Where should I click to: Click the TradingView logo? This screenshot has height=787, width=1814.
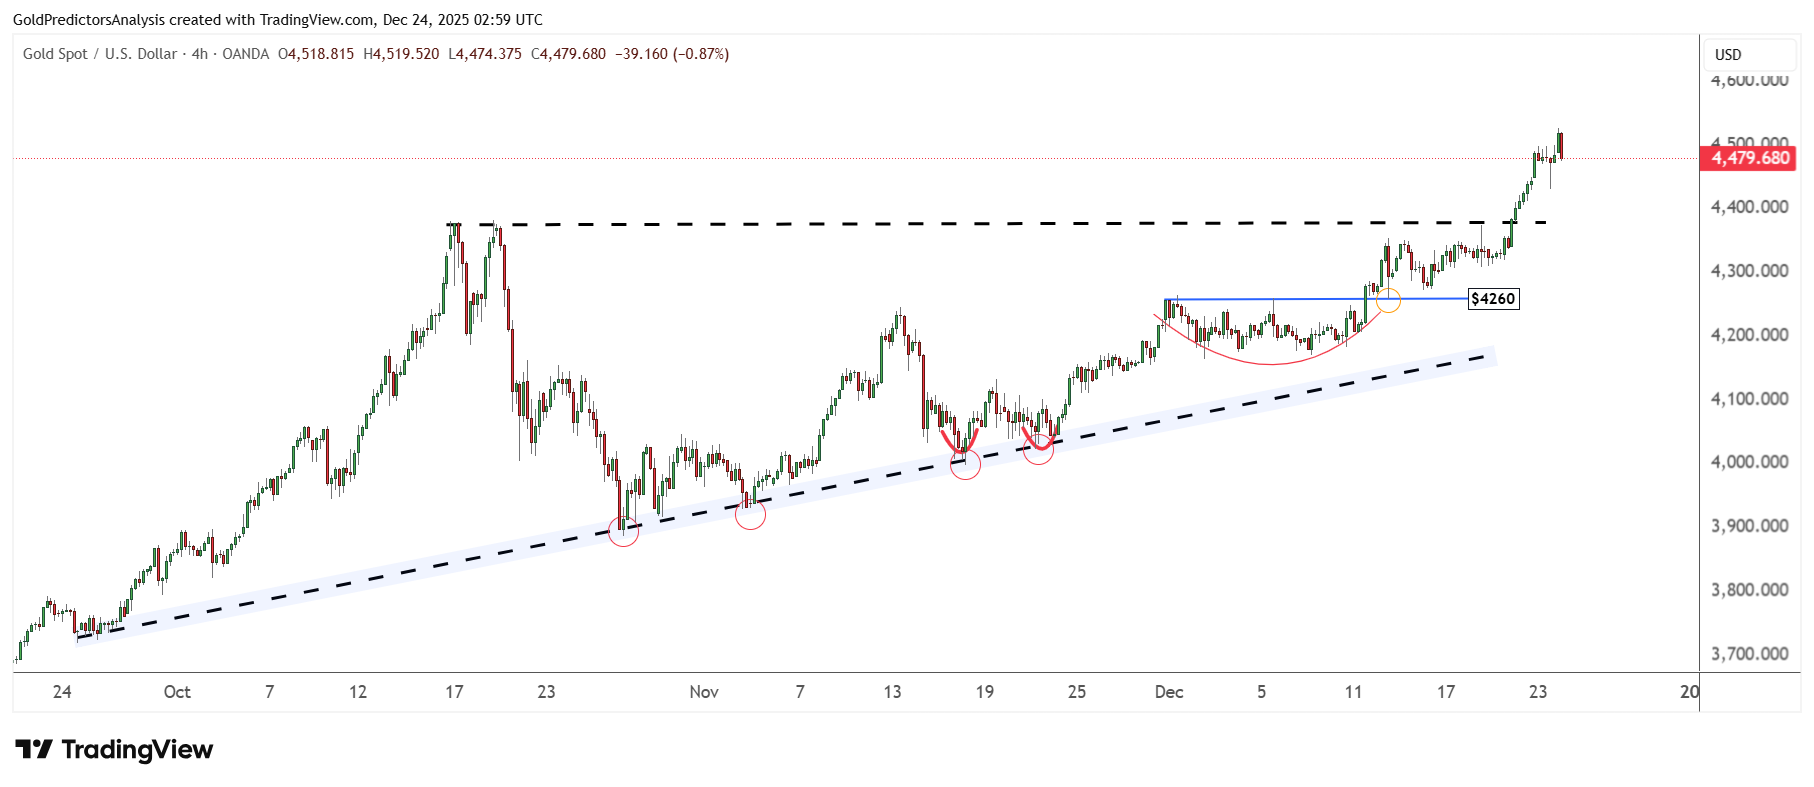[114, 750]
